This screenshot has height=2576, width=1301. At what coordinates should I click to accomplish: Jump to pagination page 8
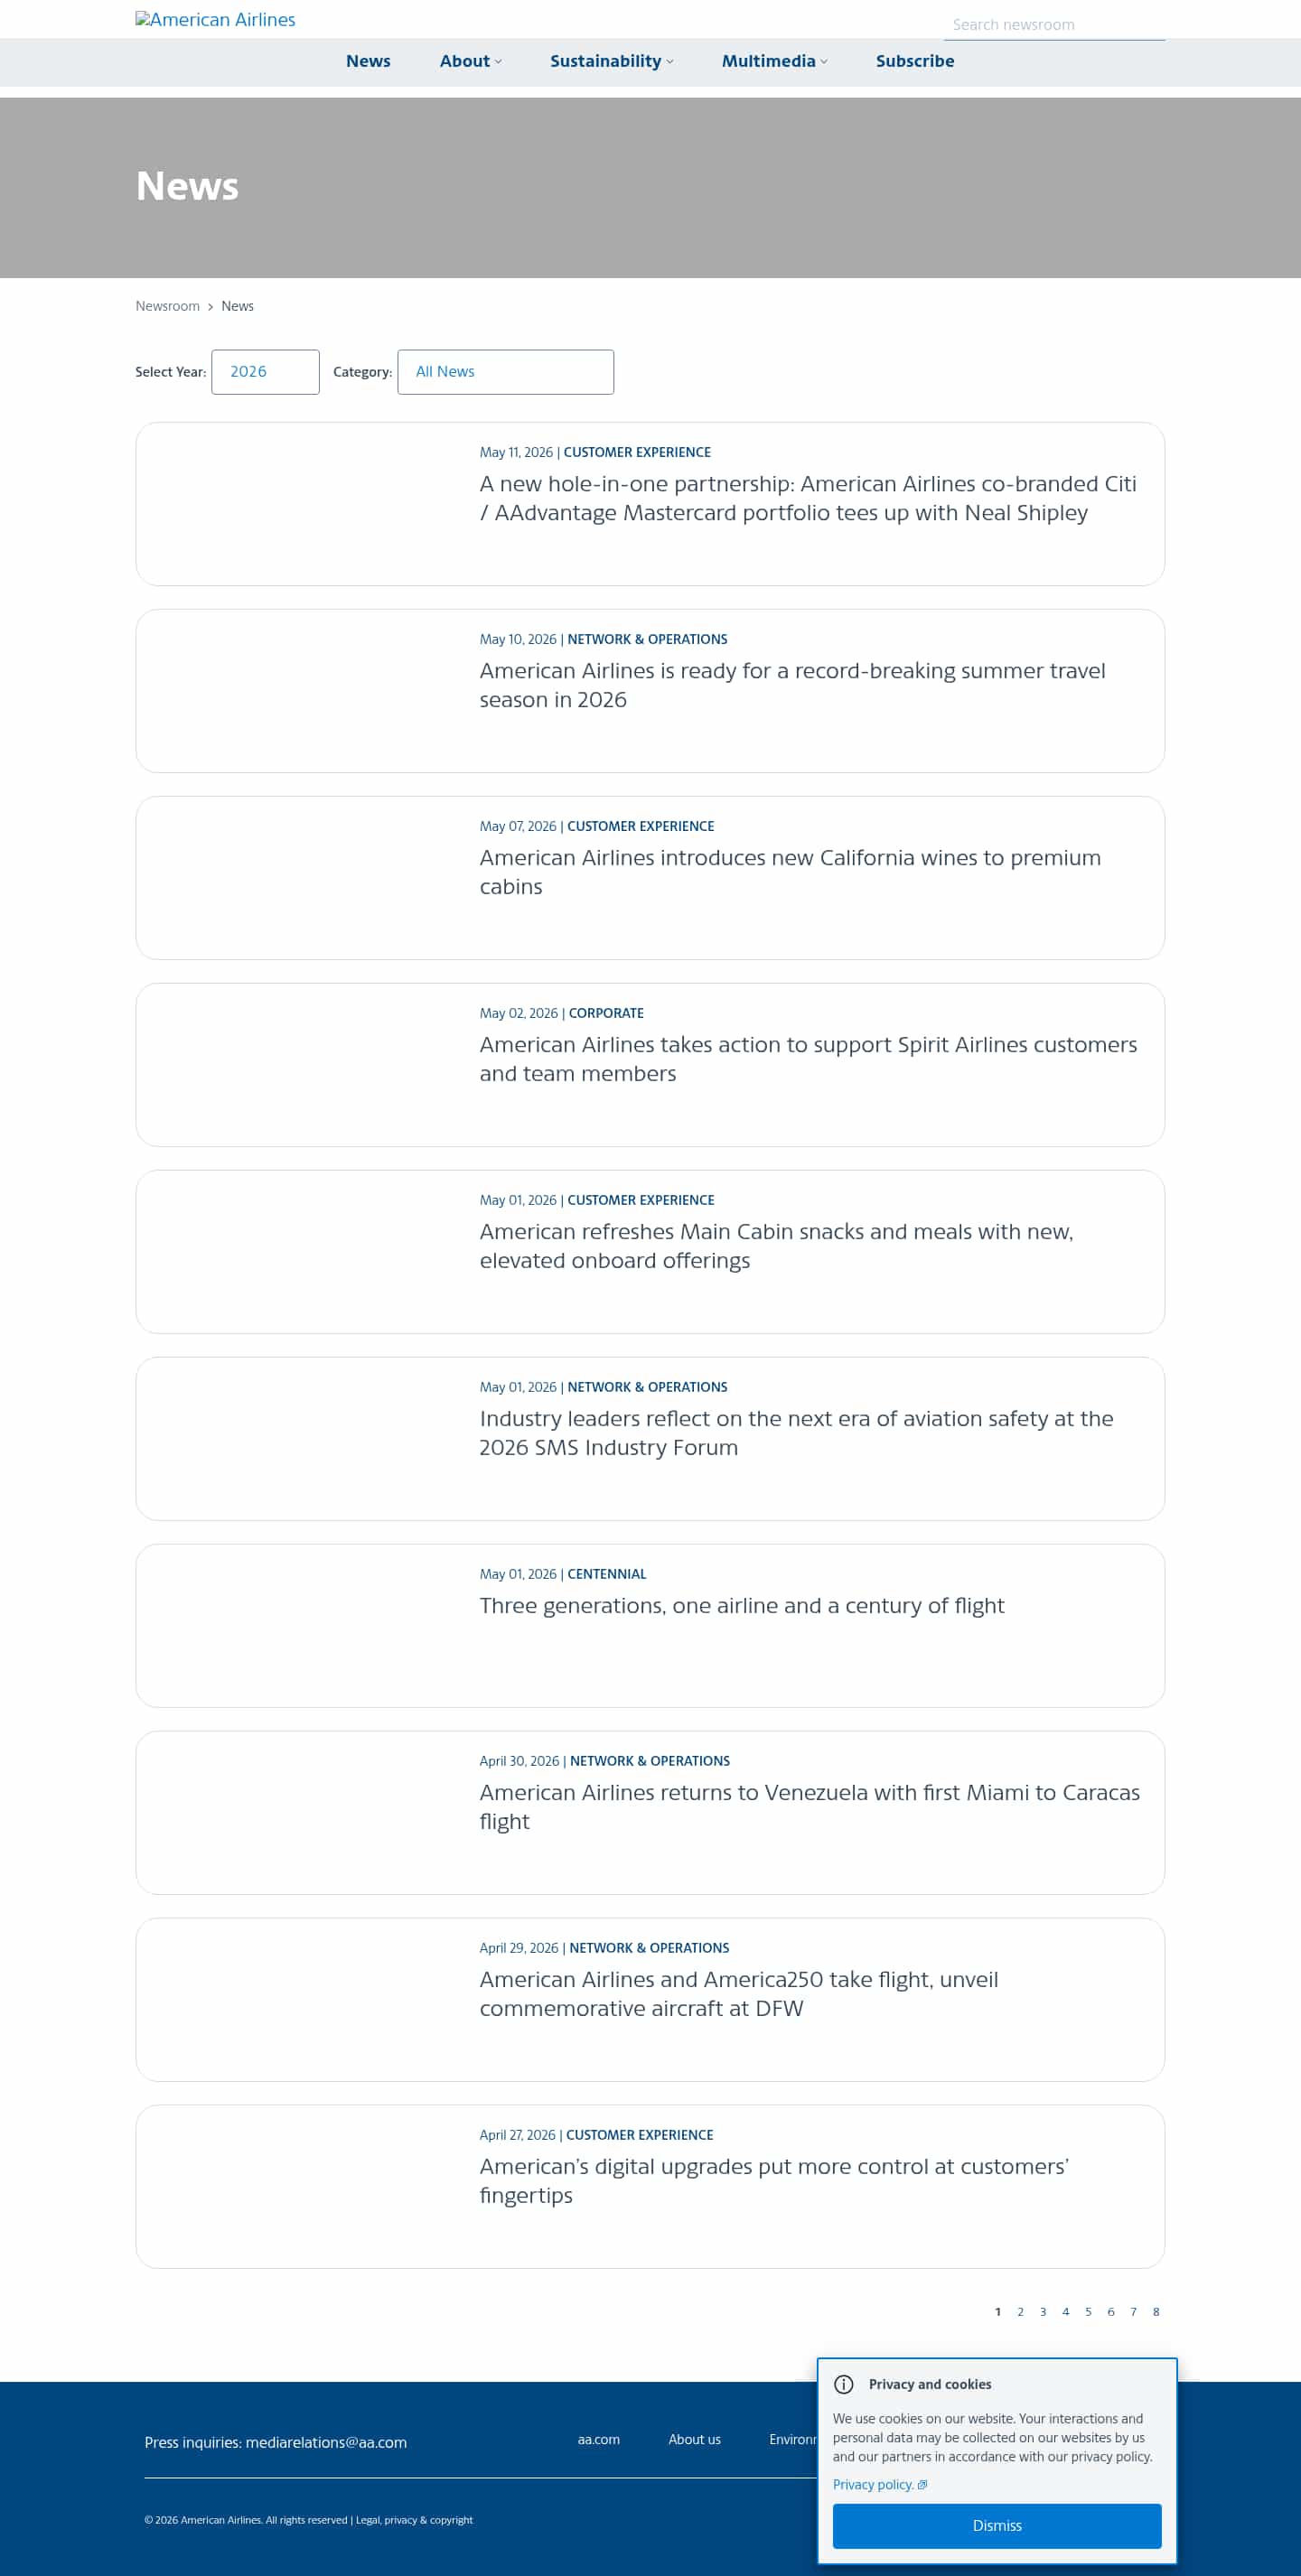(1155, 2311)
